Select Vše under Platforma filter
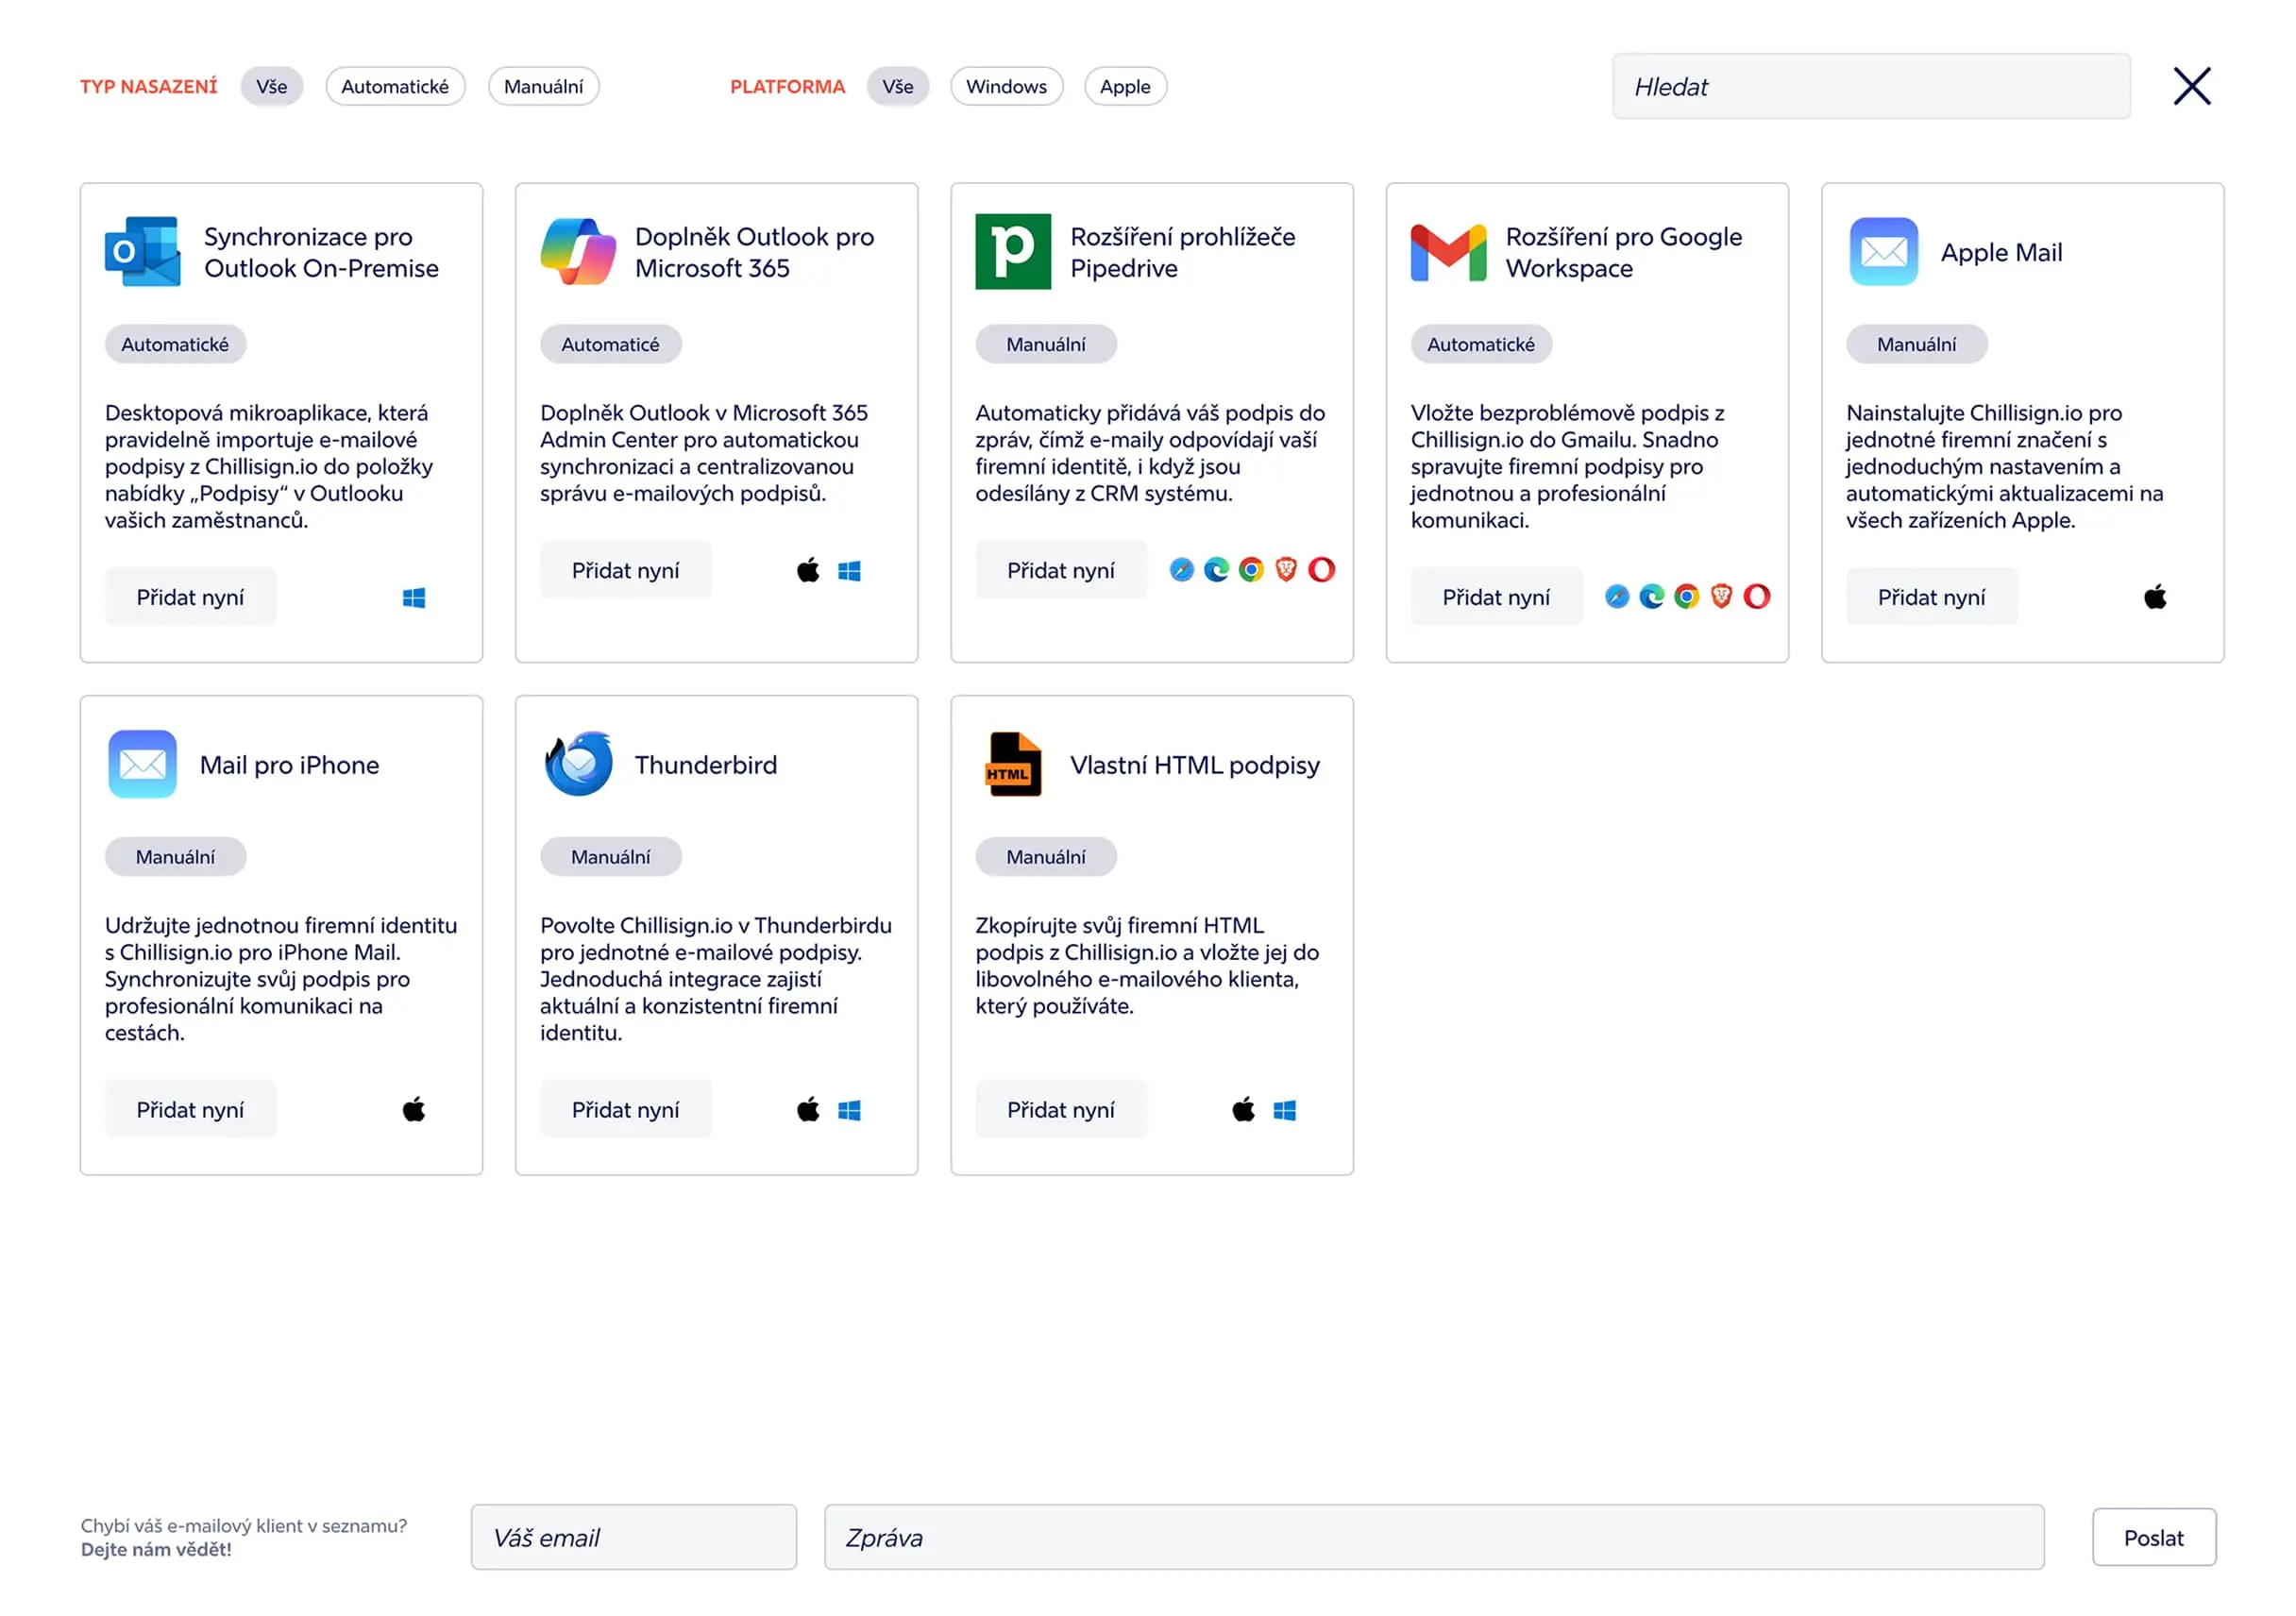 (898, 86)
